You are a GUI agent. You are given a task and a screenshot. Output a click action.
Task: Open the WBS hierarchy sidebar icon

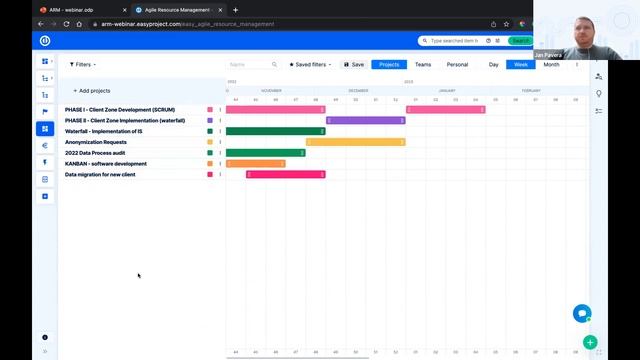click(45, 95)
